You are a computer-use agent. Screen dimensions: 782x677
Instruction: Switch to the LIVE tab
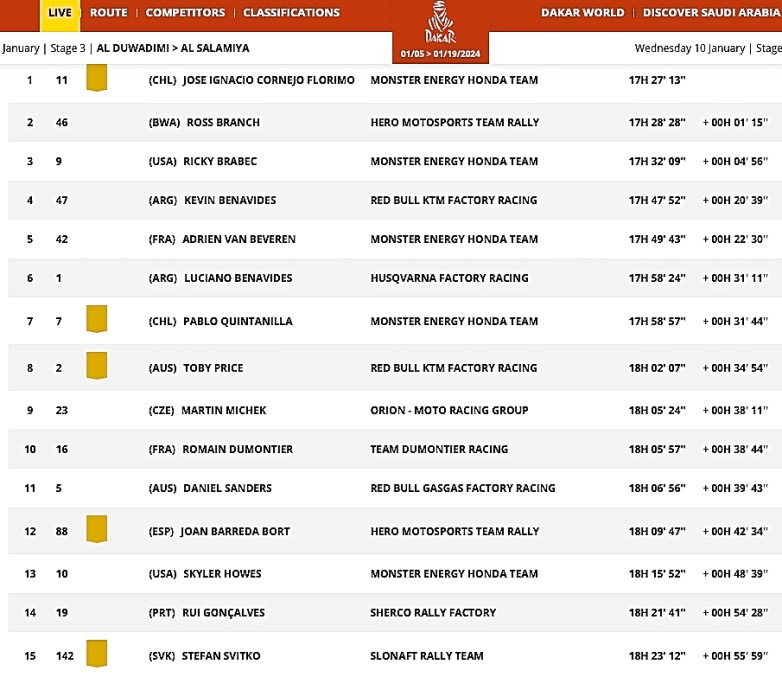tap(59, 13)
